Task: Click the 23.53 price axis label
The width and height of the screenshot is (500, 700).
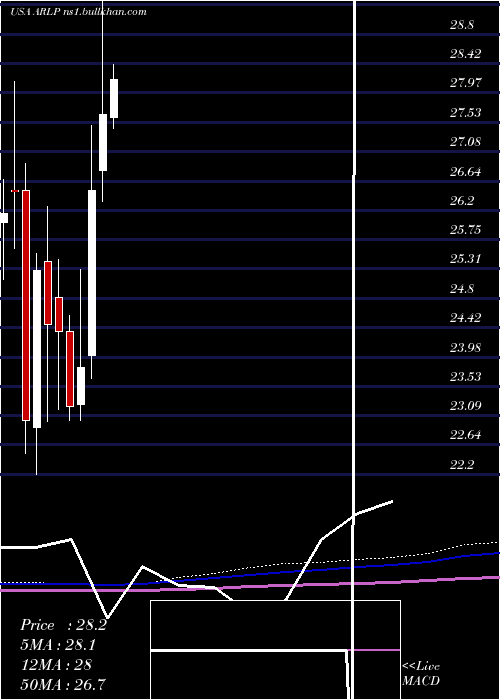Action: point(466,377)
